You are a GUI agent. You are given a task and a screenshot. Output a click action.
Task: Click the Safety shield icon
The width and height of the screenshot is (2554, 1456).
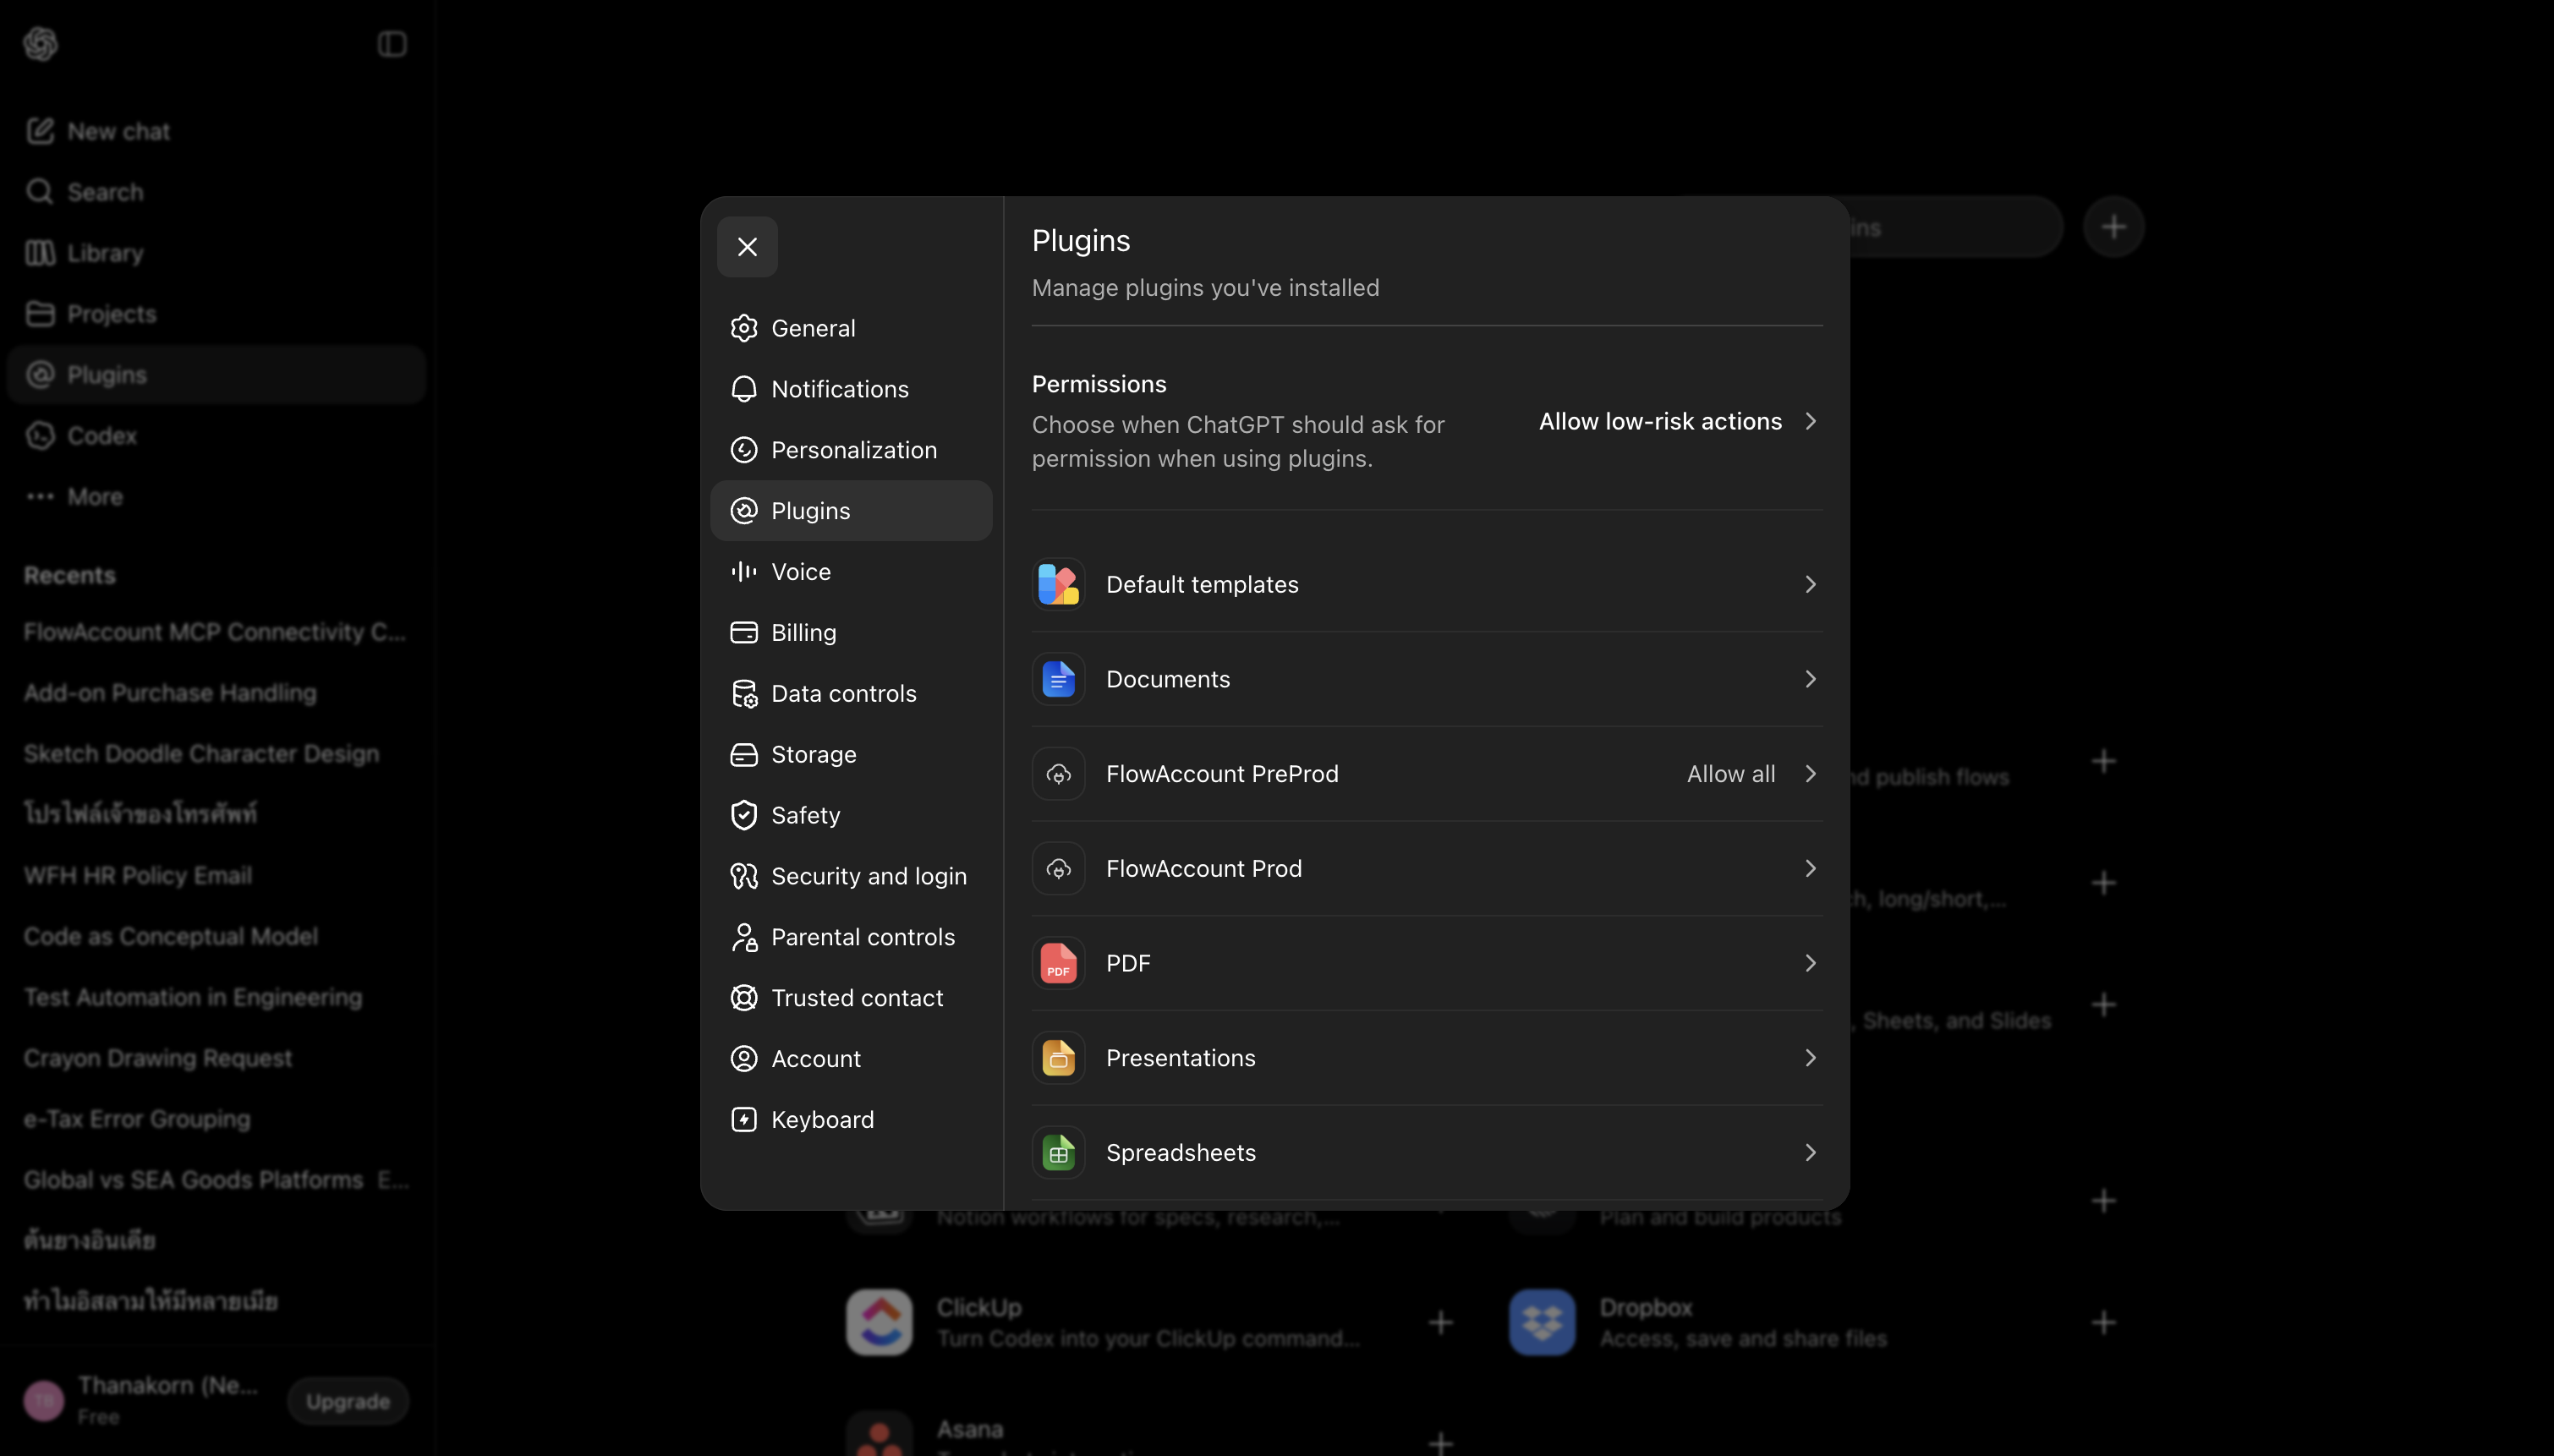pos(744,815)
